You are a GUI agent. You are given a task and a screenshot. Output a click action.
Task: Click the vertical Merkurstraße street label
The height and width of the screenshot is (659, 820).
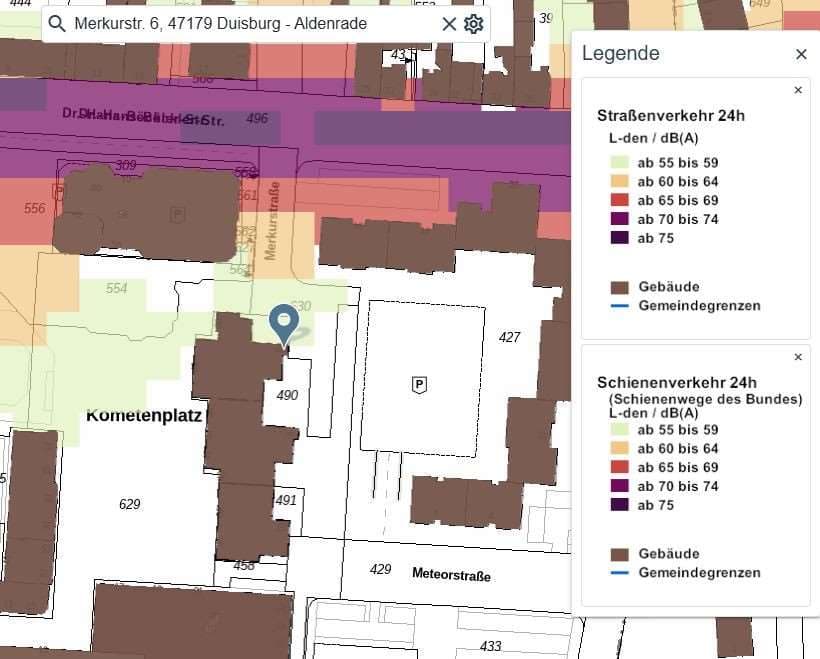(271, 221)
